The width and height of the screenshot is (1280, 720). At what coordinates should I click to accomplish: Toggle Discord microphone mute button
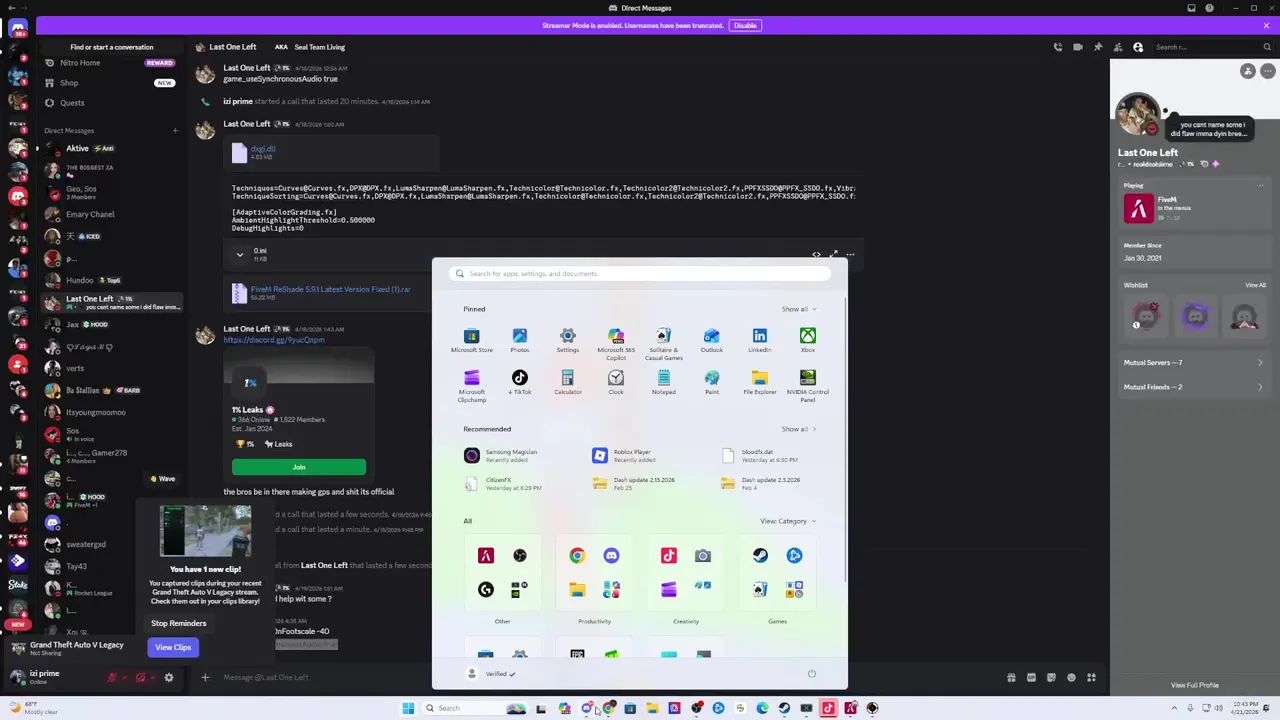coord(113,678)
